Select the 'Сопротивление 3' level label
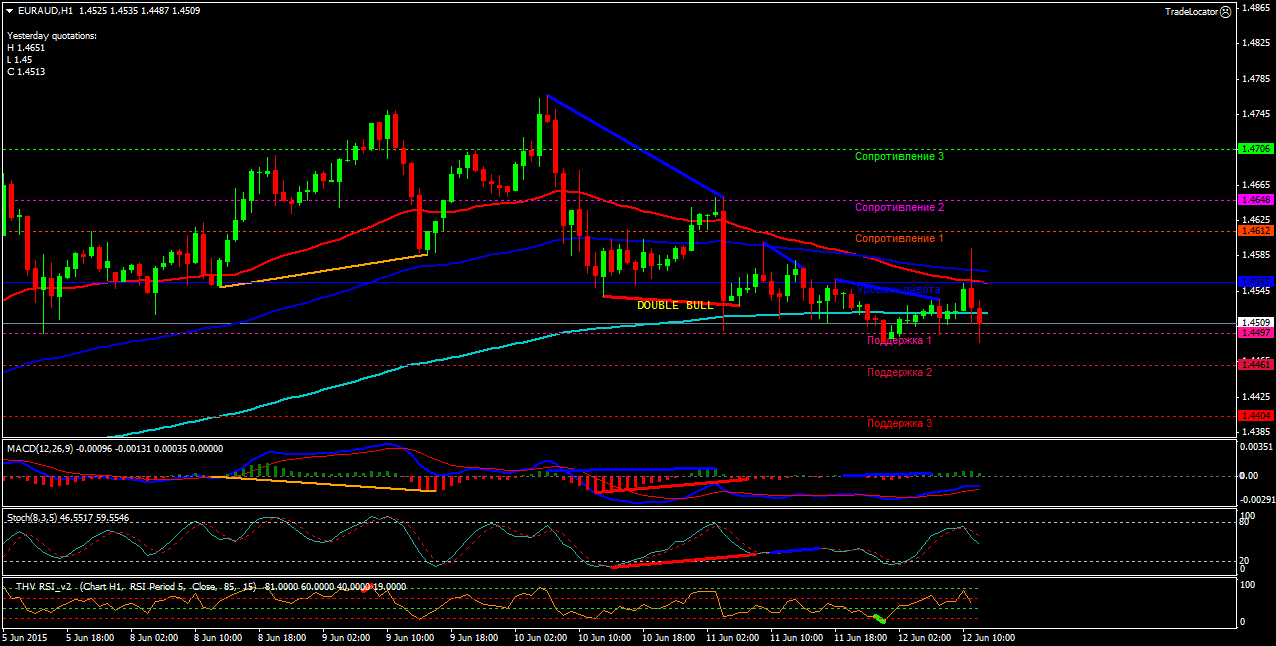 point(899,156)
